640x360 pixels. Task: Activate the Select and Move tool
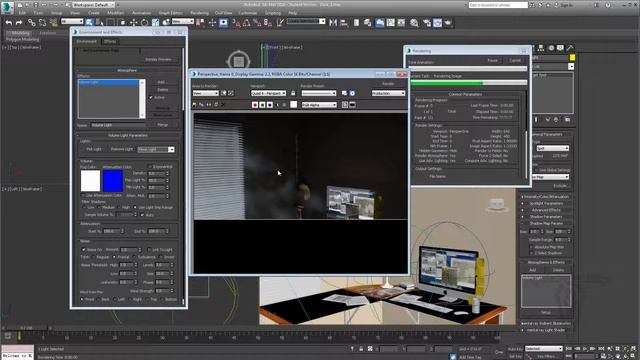click(x=133, y=22)
